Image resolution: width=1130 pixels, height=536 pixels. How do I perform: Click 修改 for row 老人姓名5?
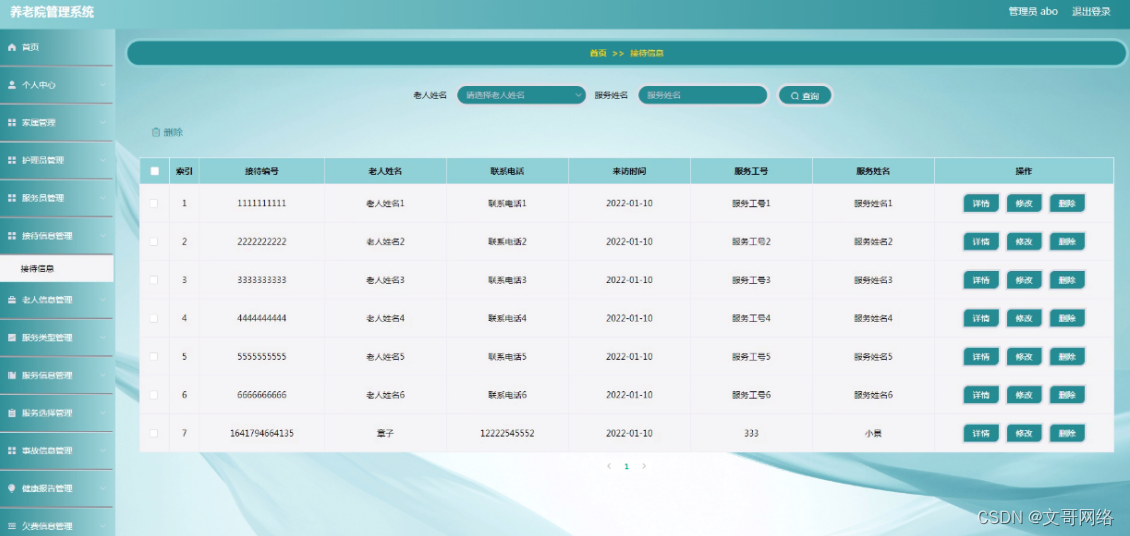click(x=1024, y=357)
